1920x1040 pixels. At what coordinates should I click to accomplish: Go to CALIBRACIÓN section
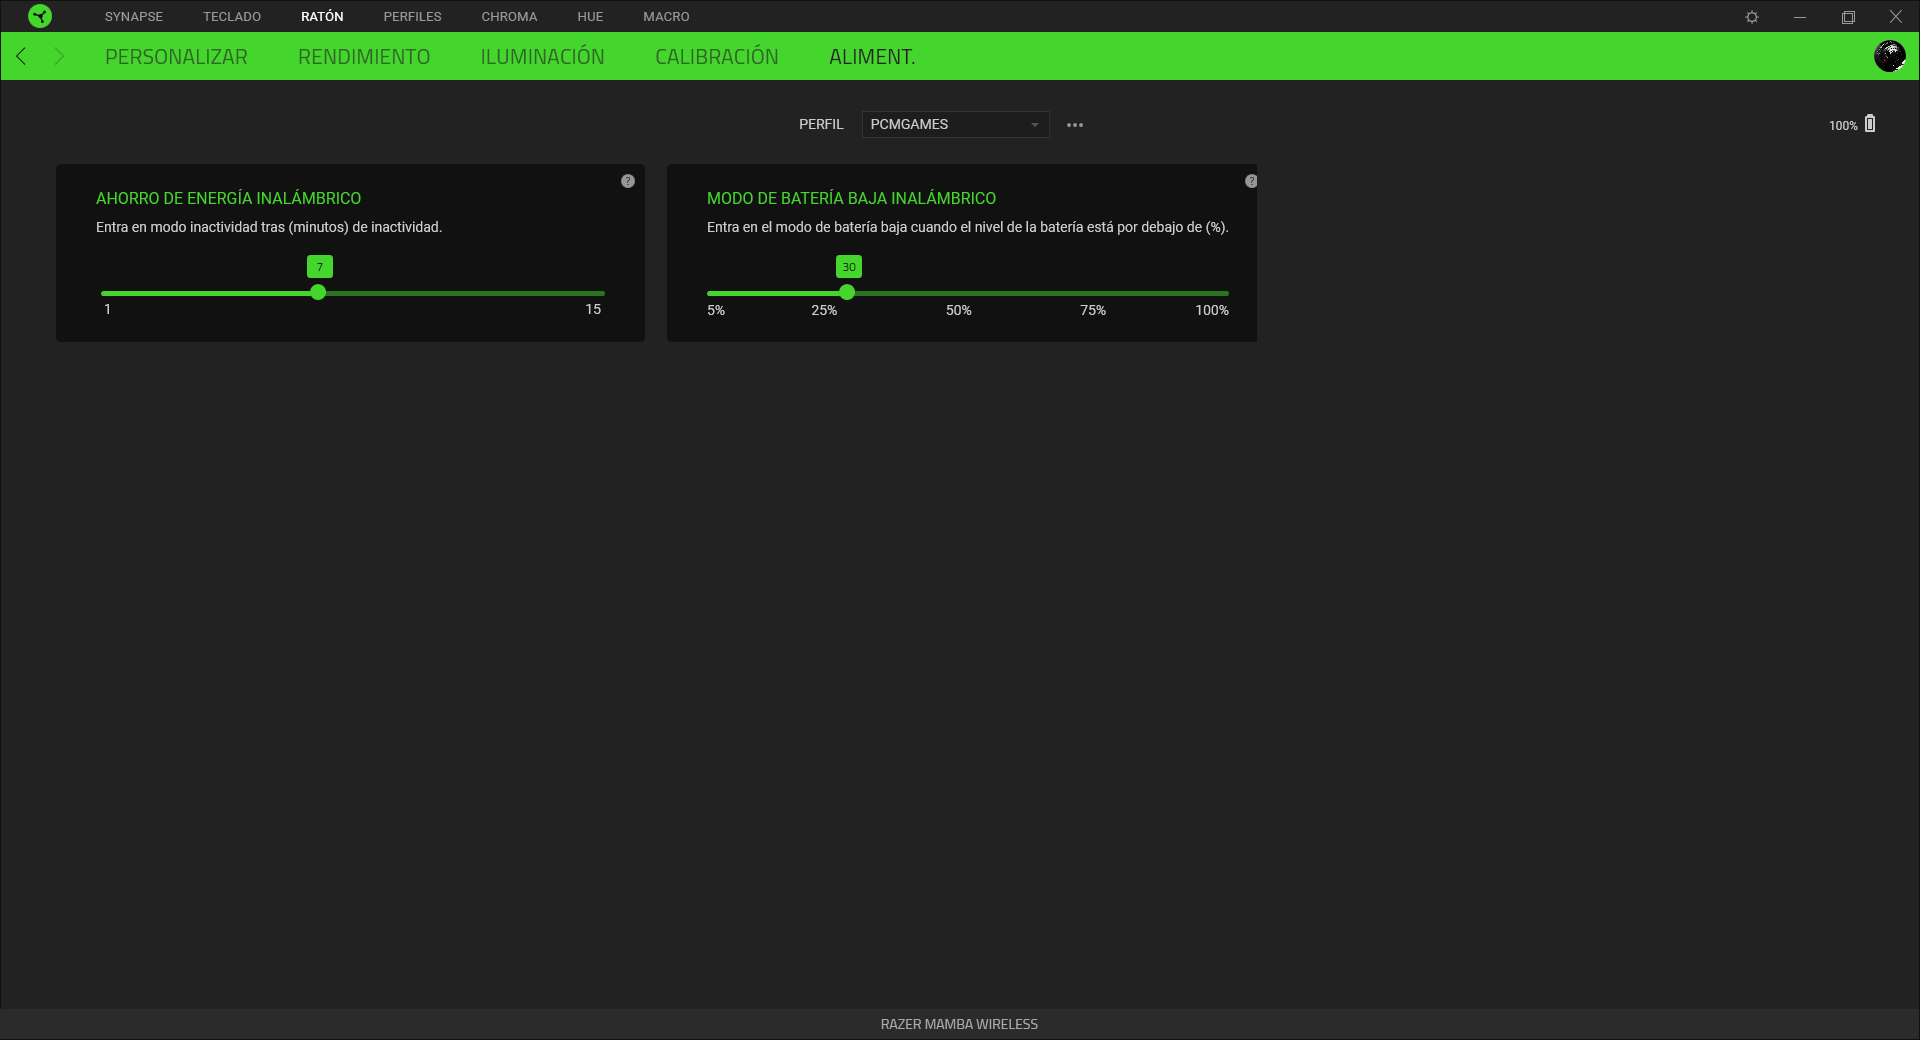click(717, 57)
